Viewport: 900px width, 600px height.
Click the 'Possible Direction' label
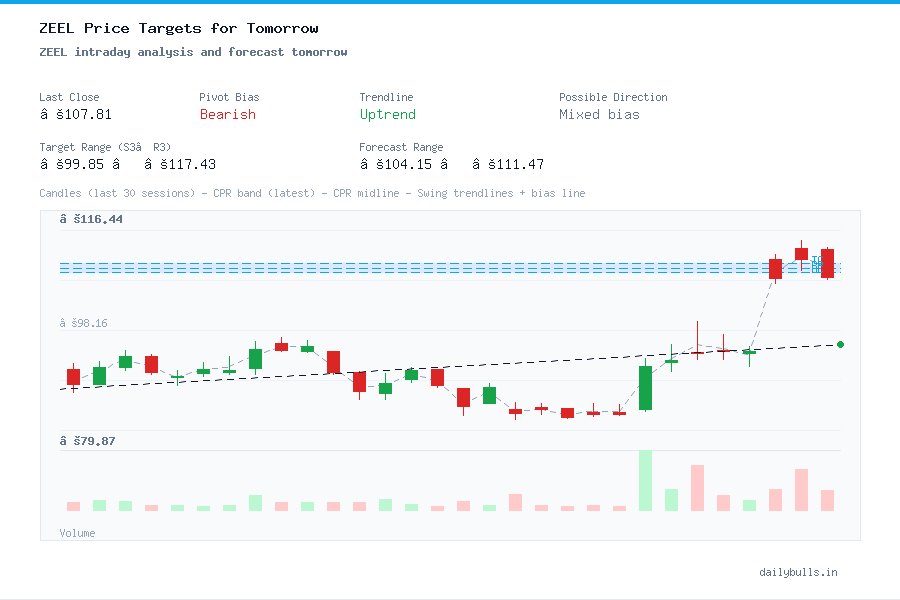pos(613,97)
